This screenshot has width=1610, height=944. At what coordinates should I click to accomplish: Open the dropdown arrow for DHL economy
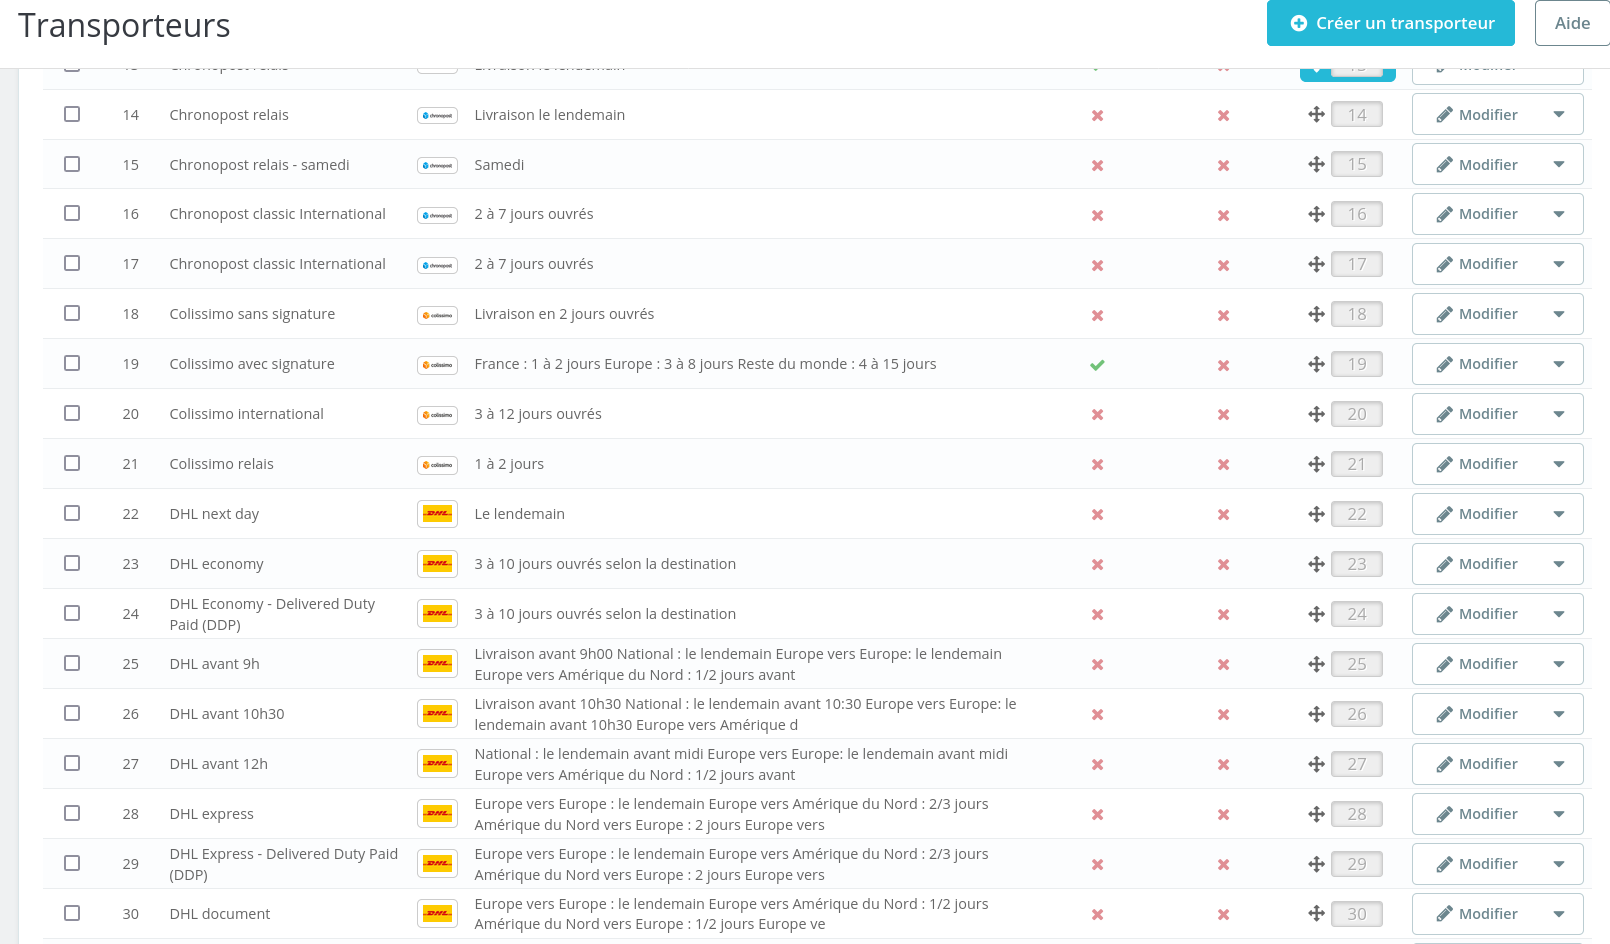[1559, 564]
